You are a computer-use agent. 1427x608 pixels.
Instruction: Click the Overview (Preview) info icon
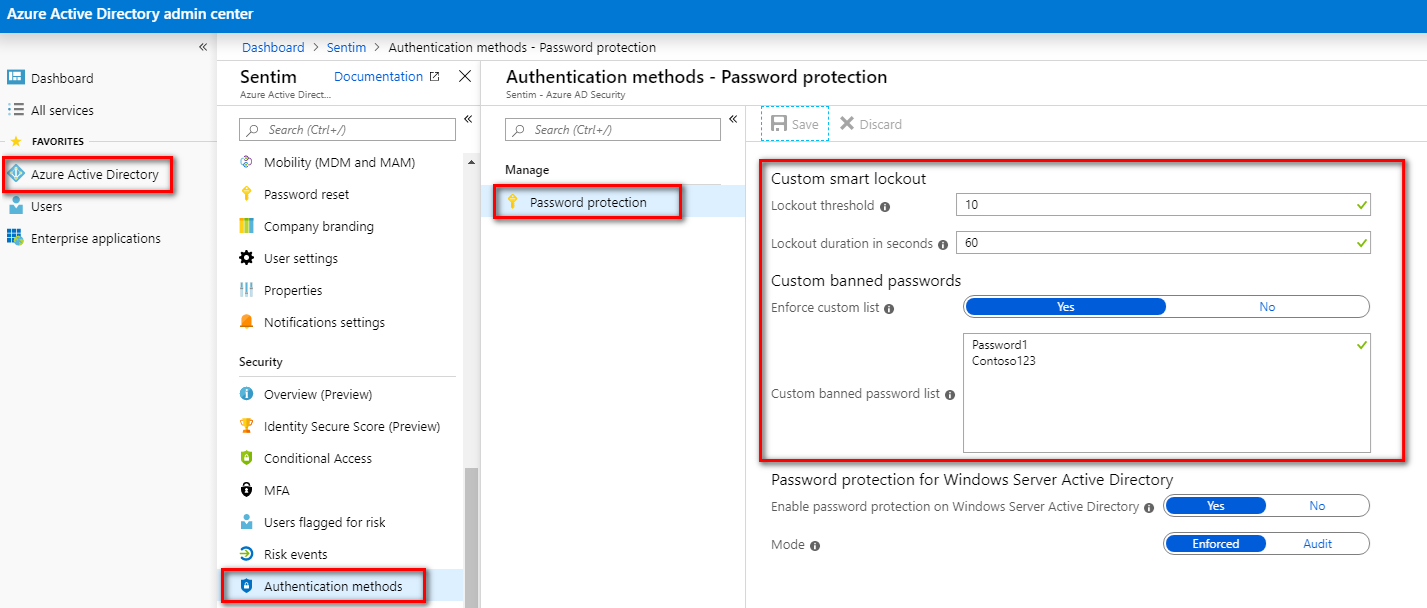coord(247,394)
